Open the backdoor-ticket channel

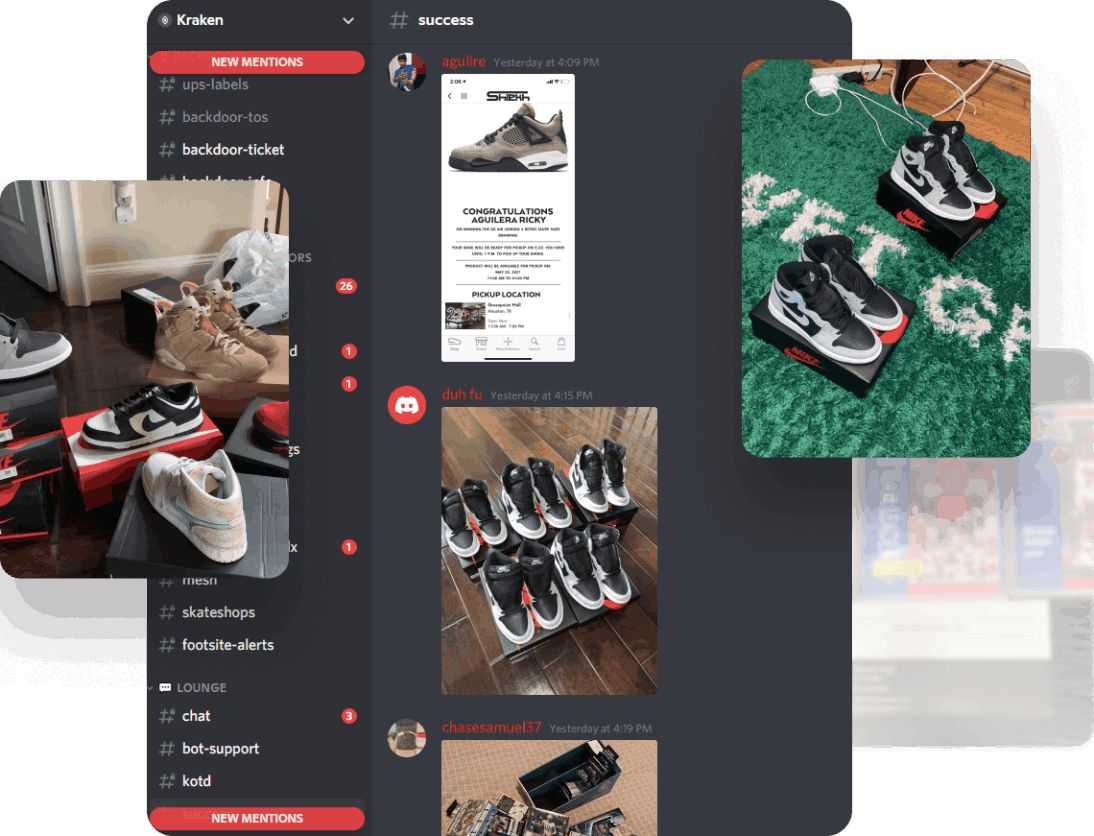(x=233, y=150)
